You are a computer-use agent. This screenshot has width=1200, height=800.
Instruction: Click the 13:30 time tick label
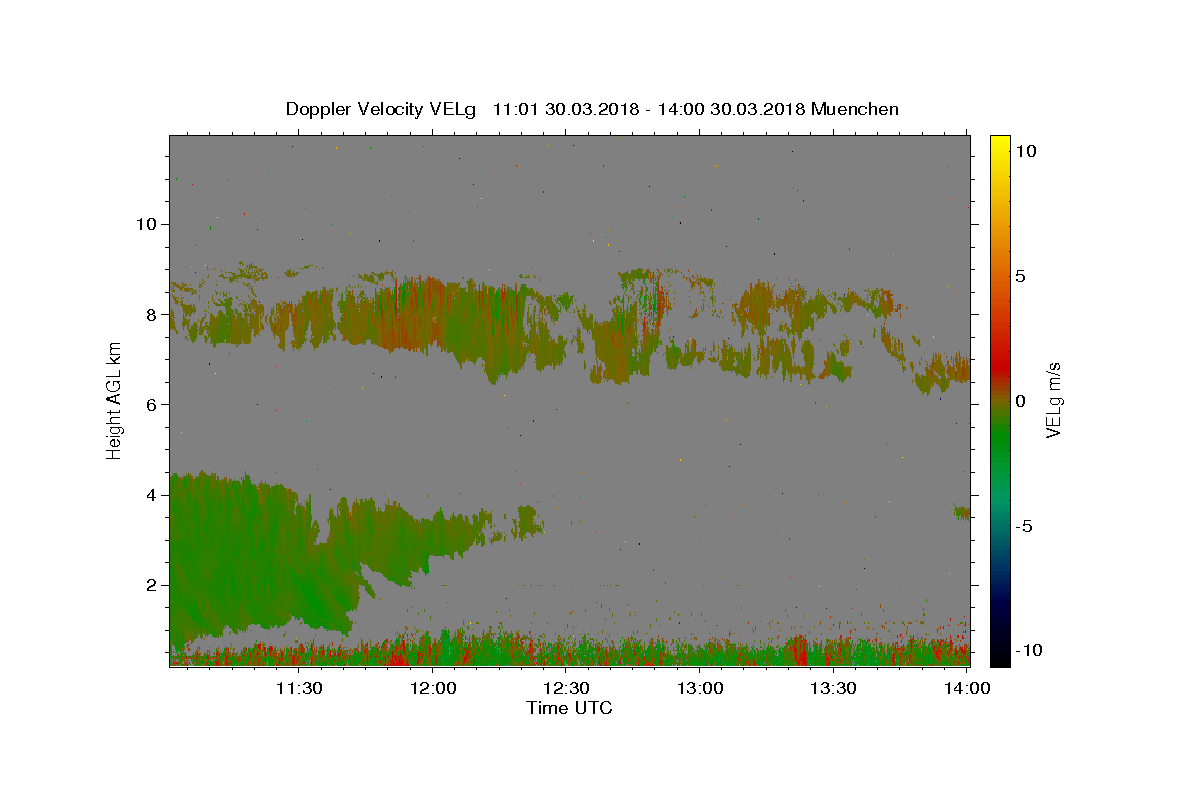[833, 688]
